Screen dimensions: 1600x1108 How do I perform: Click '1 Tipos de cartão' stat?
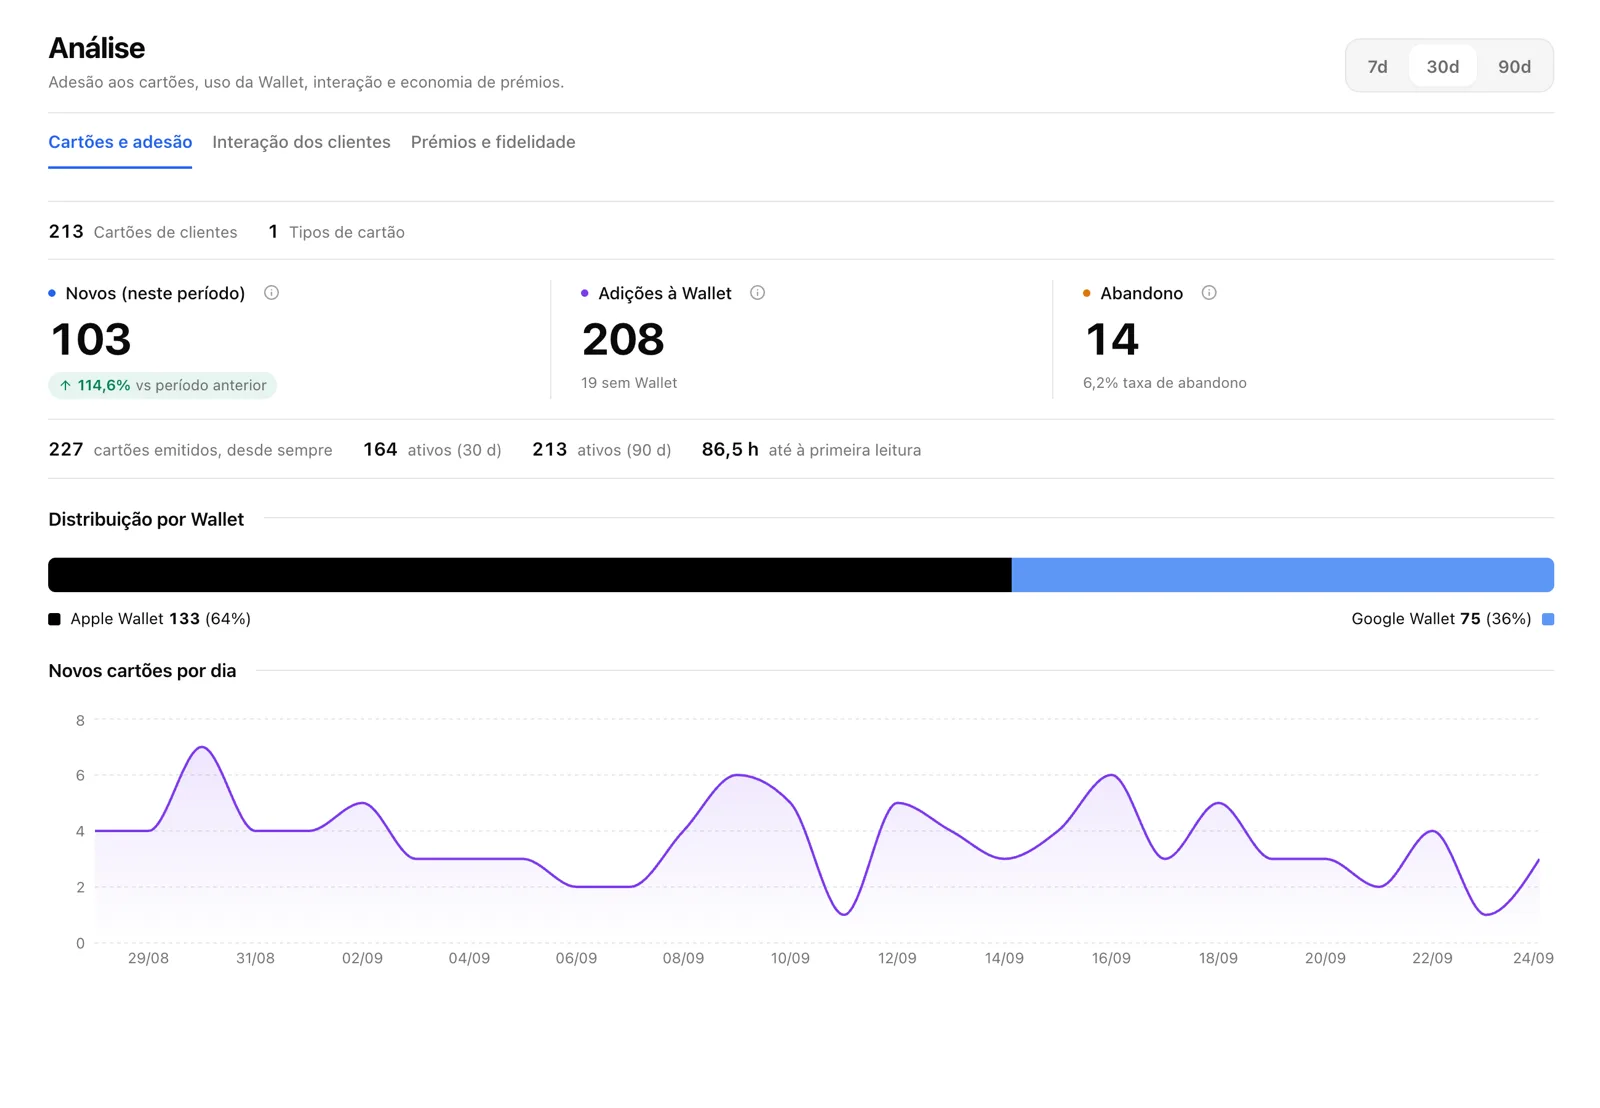pos(336,232)
